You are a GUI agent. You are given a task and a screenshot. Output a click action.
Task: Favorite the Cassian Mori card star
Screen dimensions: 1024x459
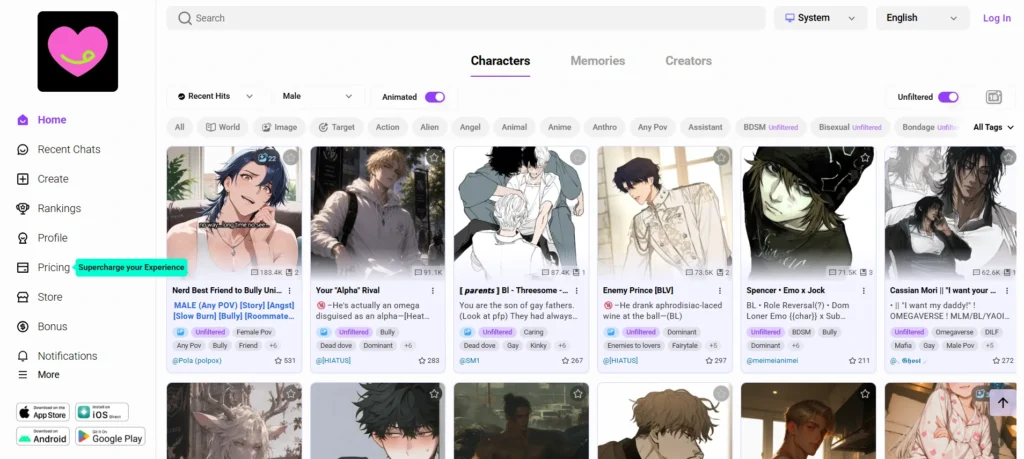[1008, 157]
